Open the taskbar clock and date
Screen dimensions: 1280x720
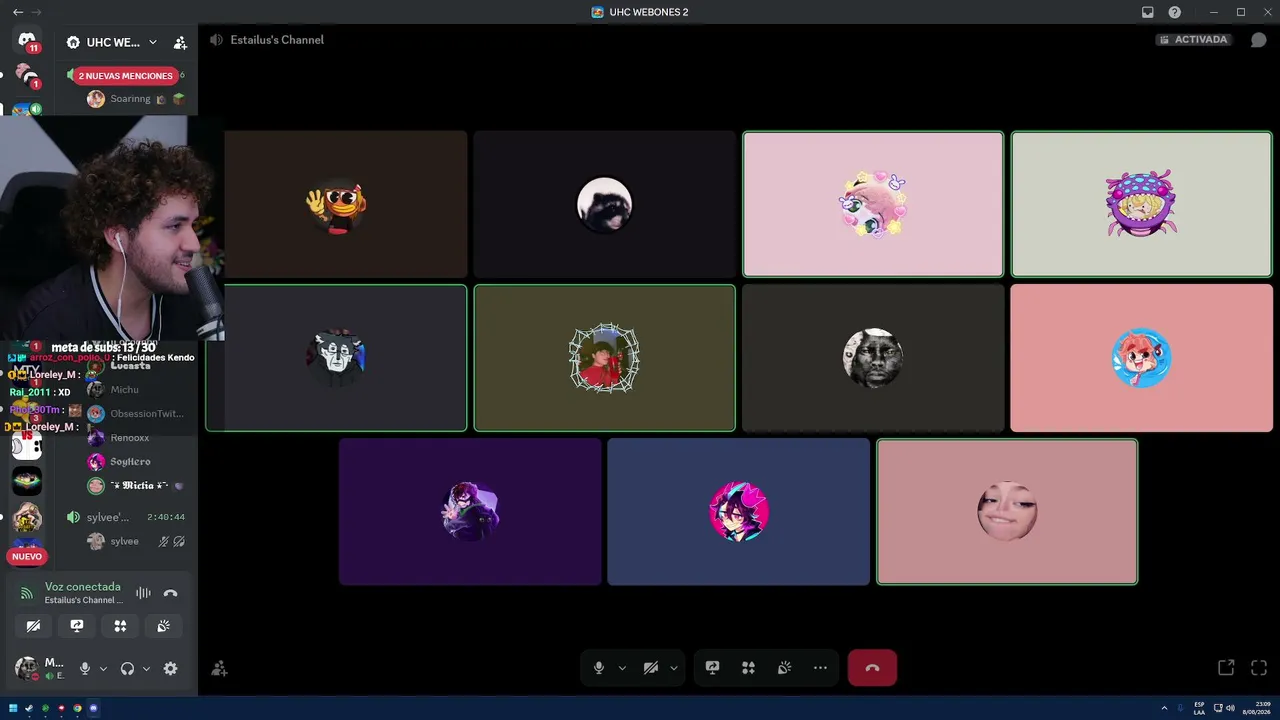click(x=1256, y=708)
